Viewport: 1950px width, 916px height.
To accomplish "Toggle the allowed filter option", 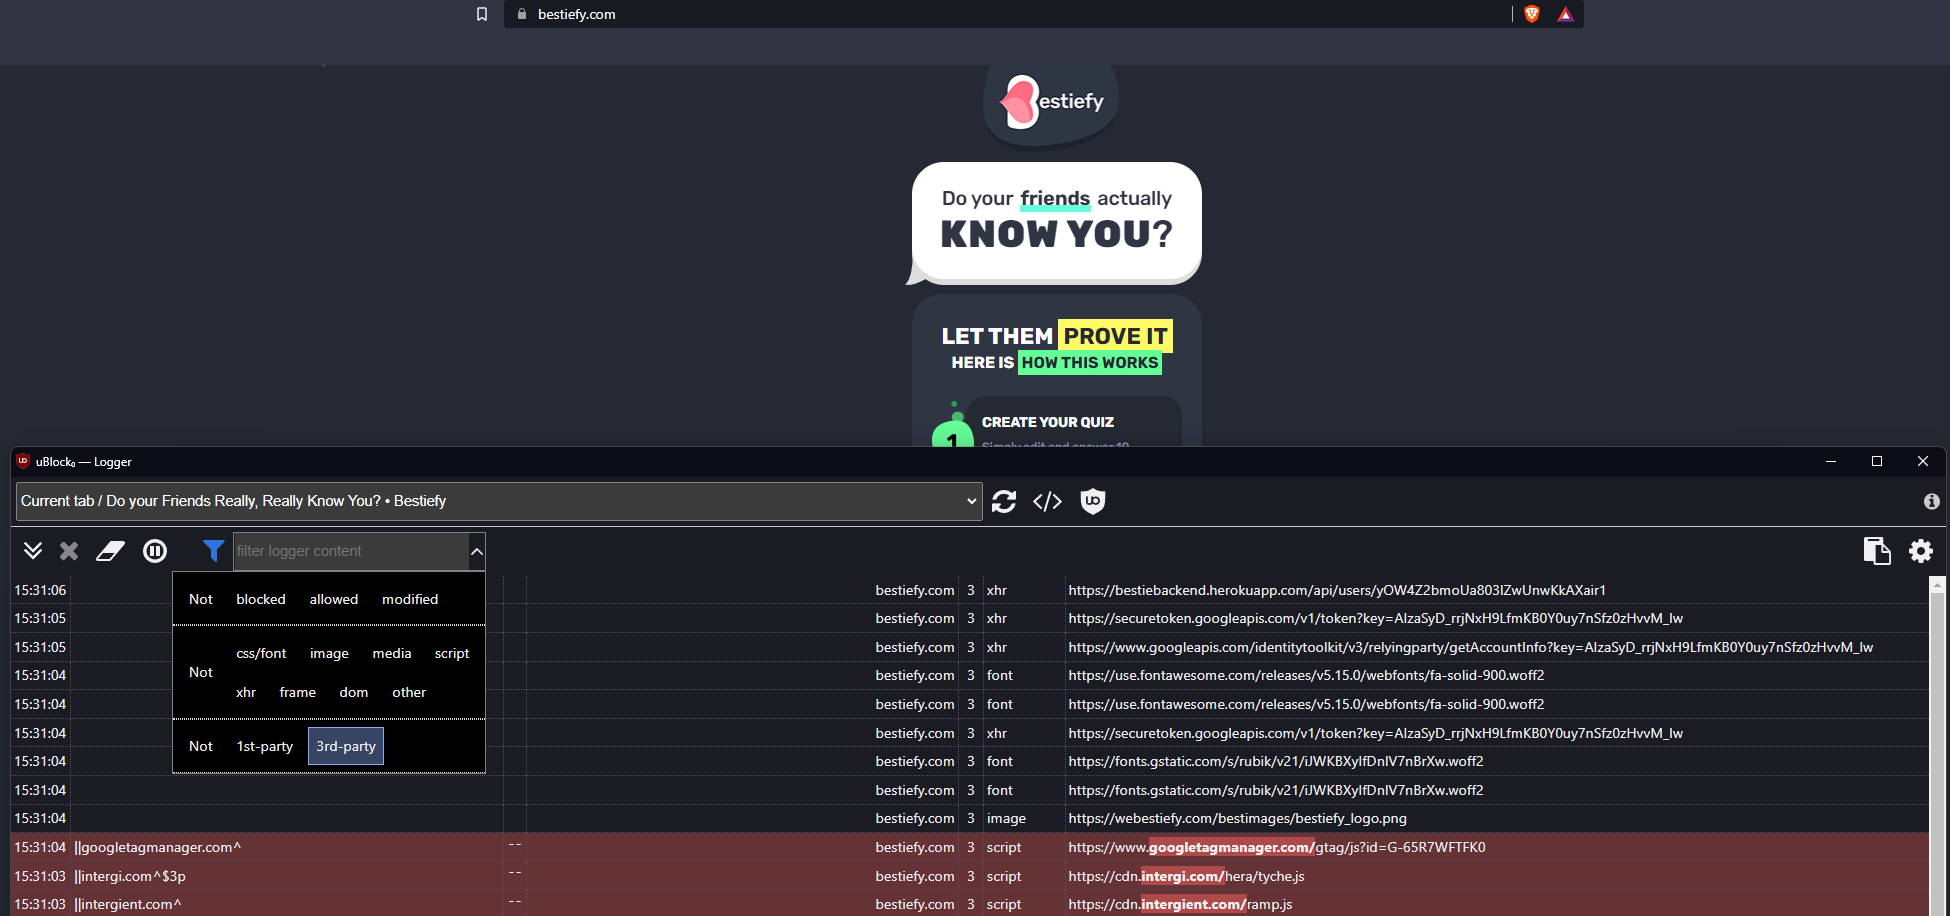I will [334, 599].
